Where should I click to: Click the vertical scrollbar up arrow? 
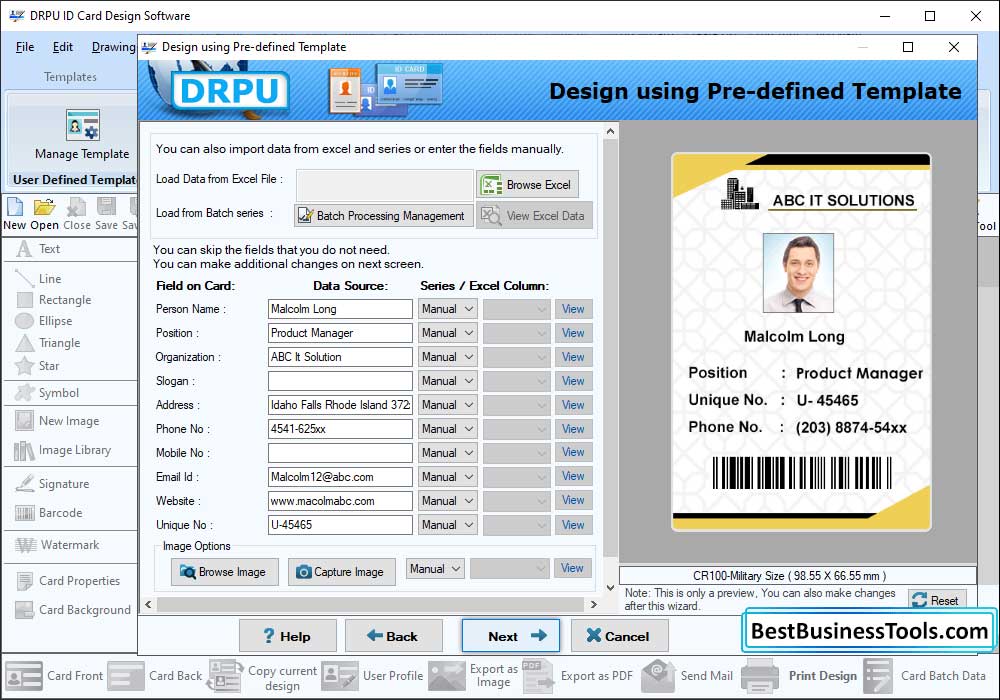pyautogui.click(x=610, y=131)
